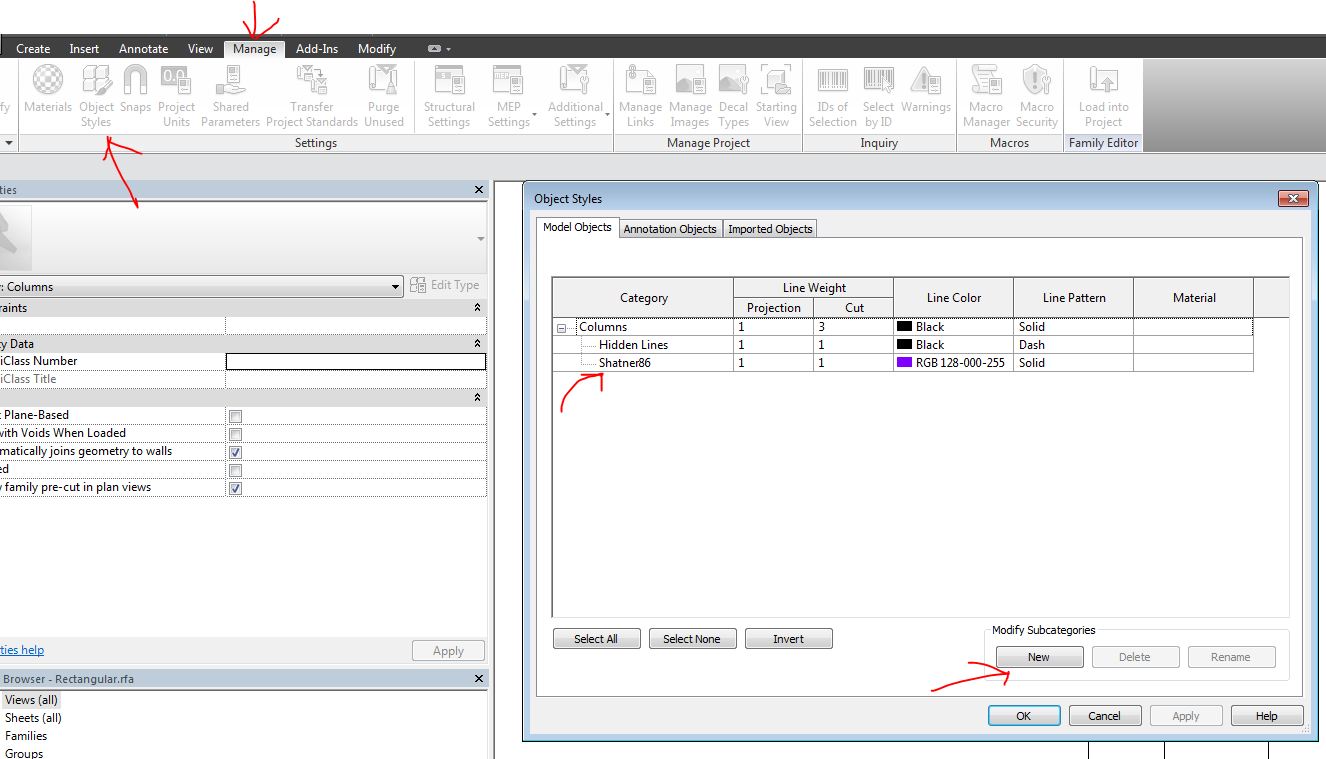Open the Columns family type dropdown

[x=396, y=287]
